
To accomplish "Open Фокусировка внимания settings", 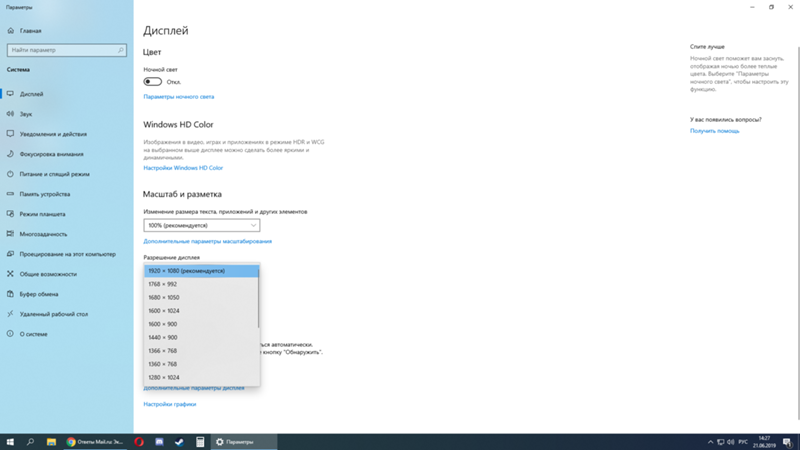I will (x=51, y=154).
